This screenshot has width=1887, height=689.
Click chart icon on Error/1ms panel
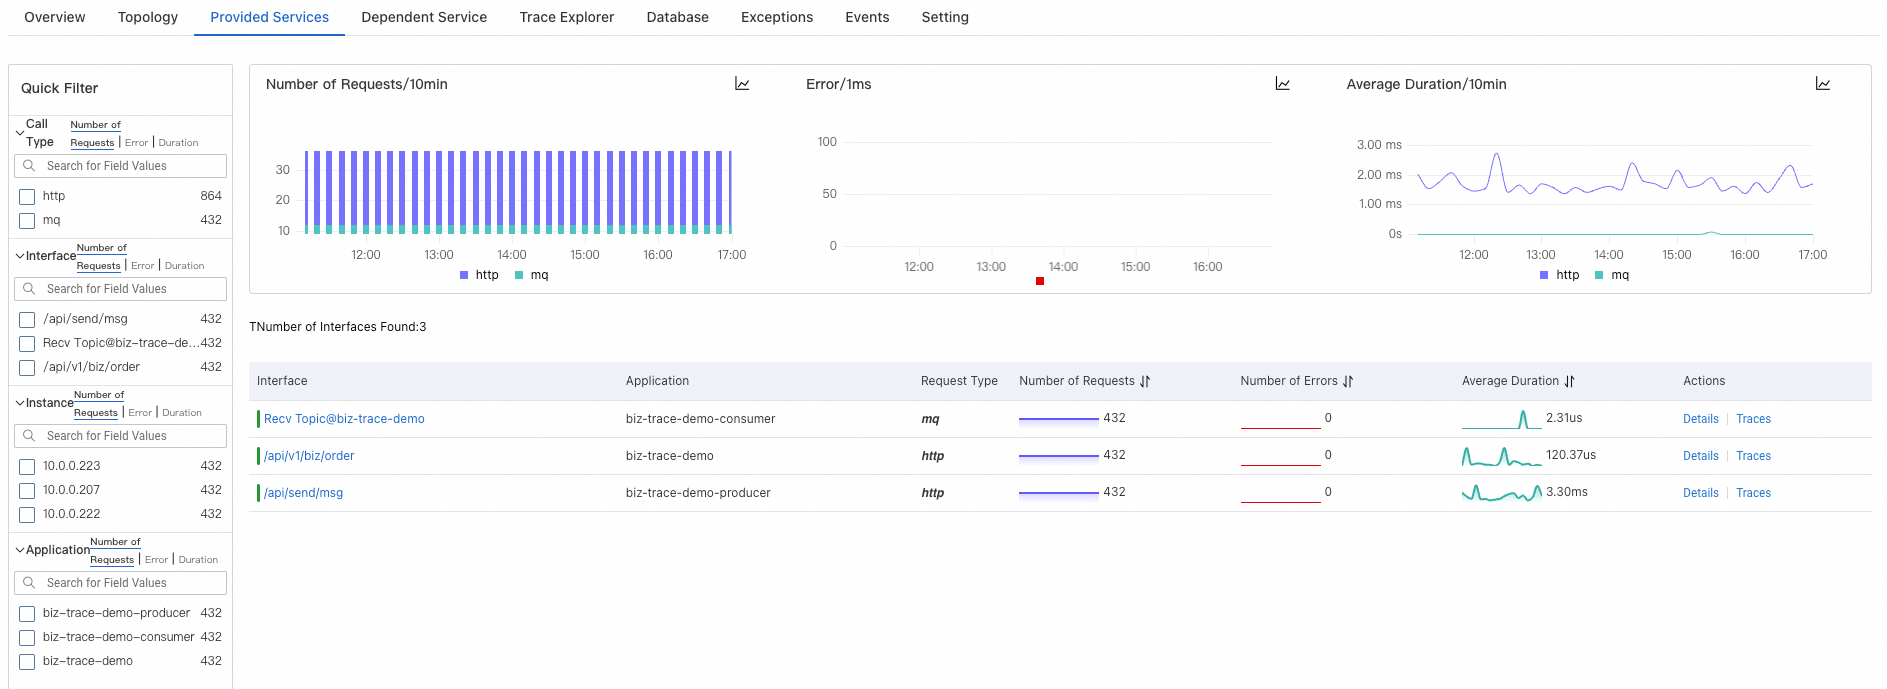[x=1282, y=84]
